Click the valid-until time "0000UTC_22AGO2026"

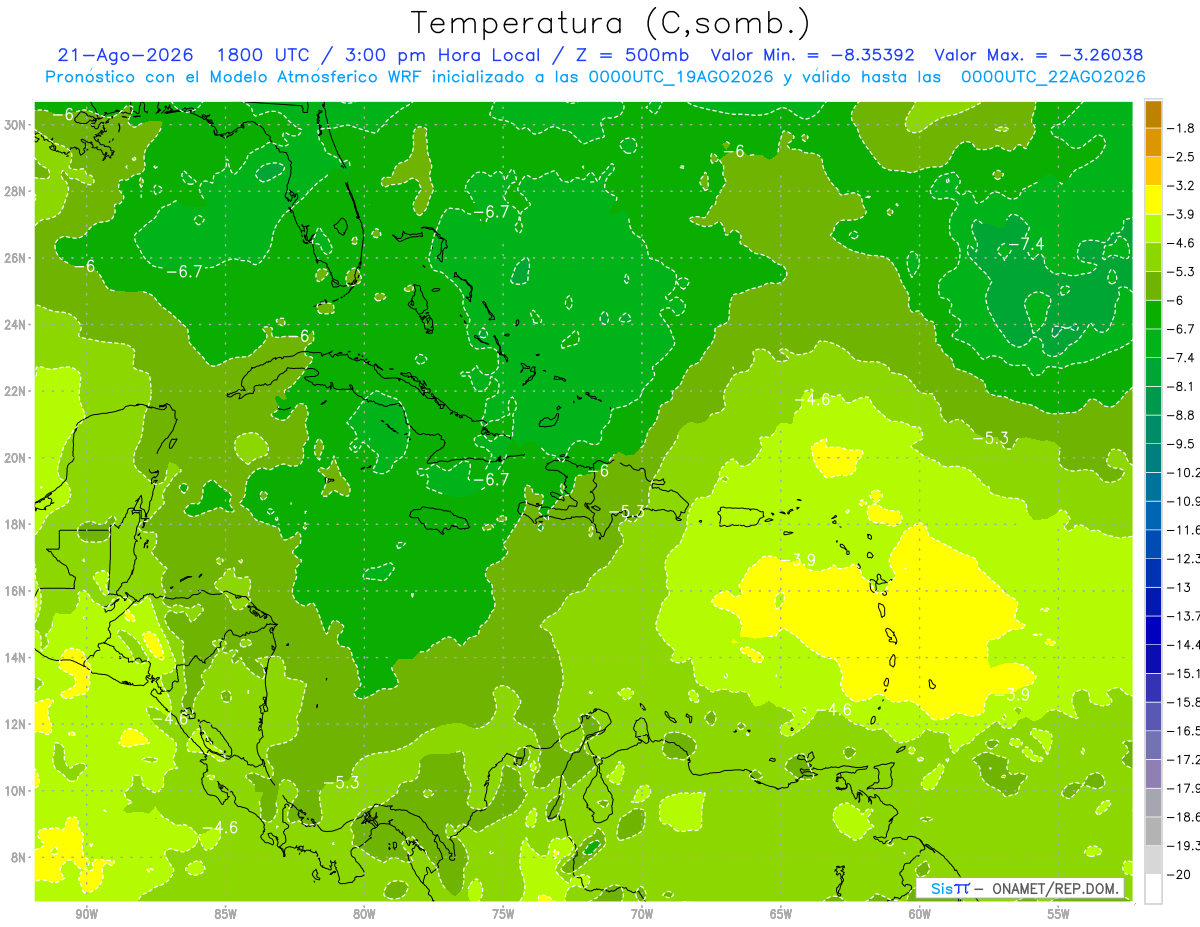pos(1053,77)
